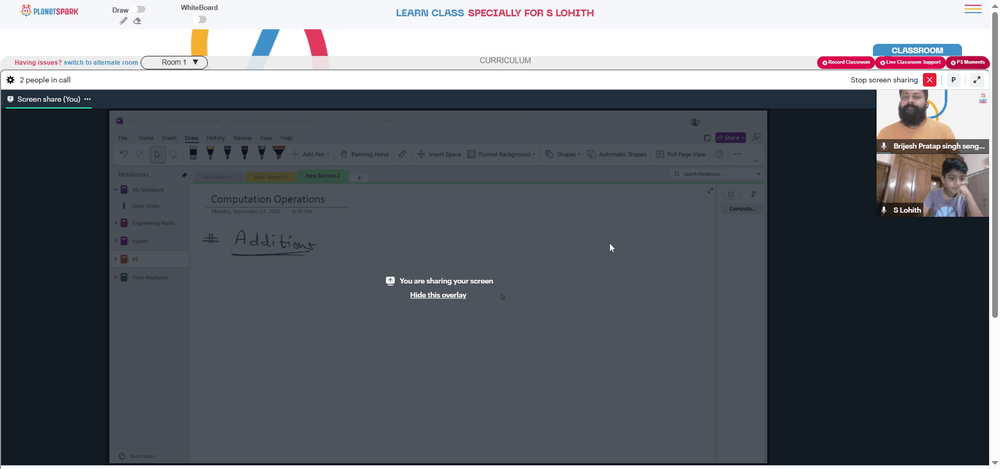The image size is (1000, 469).
Task: Open the CLASSROOM tab
Action: pos(917,50)
